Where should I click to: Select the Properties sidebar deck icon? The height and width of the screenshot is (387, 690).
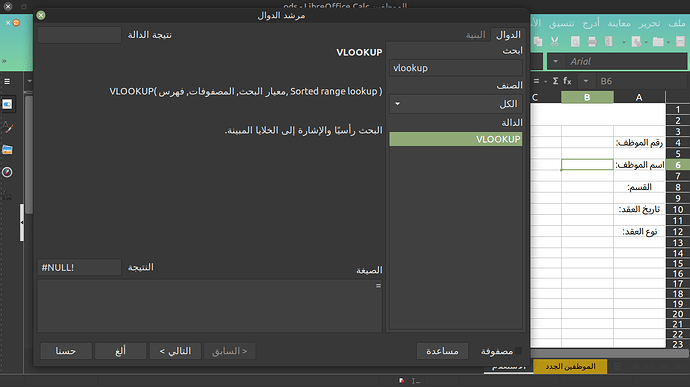point(7,104)
